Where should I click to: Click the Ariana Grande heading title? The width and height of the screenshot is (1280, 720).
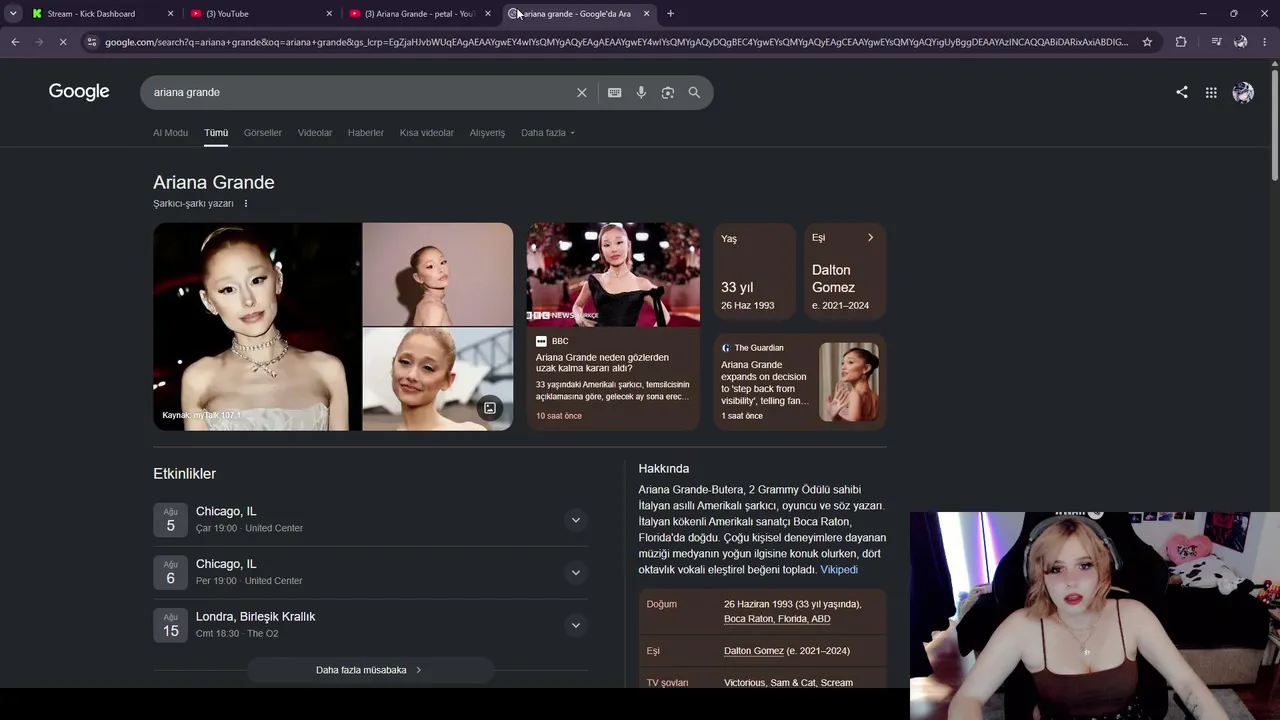point(214,182)
